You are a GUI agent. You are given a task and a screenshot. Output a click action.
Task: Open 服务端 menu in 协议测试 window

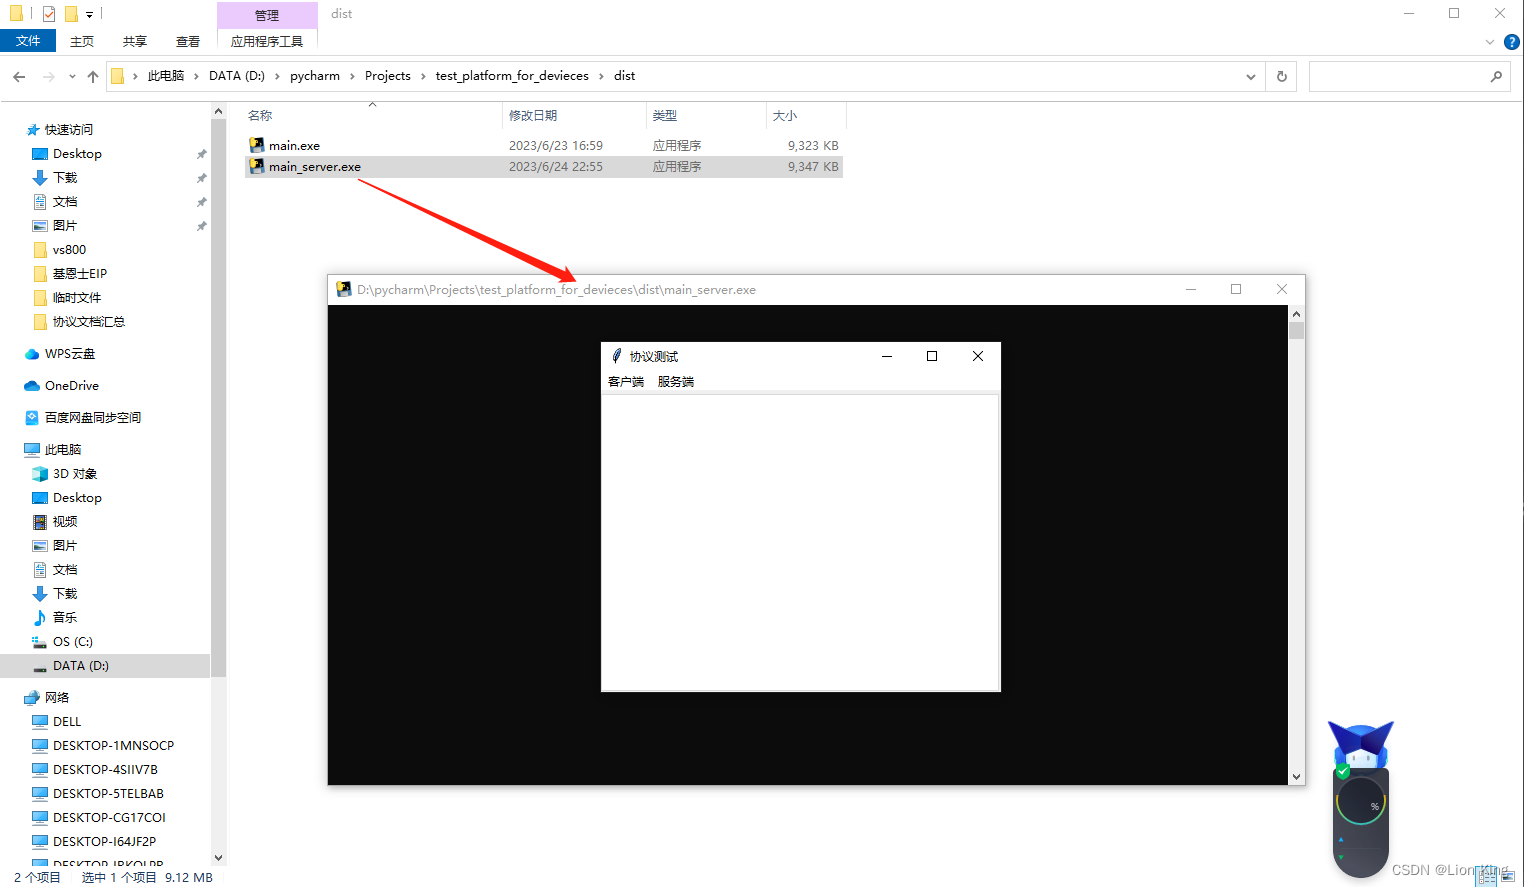pos(676,382)
